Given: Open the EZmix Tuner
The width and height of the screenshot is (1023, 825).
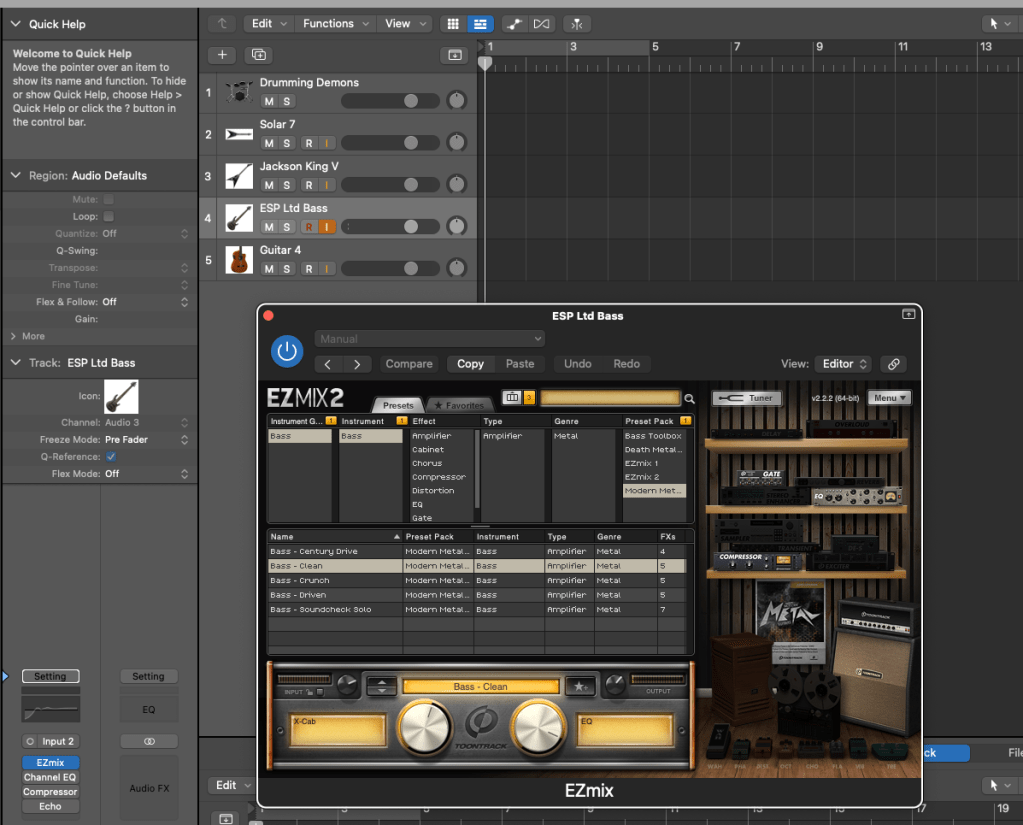Looking at the screenshot, I should pyautogui.click(x=747, y=398).
